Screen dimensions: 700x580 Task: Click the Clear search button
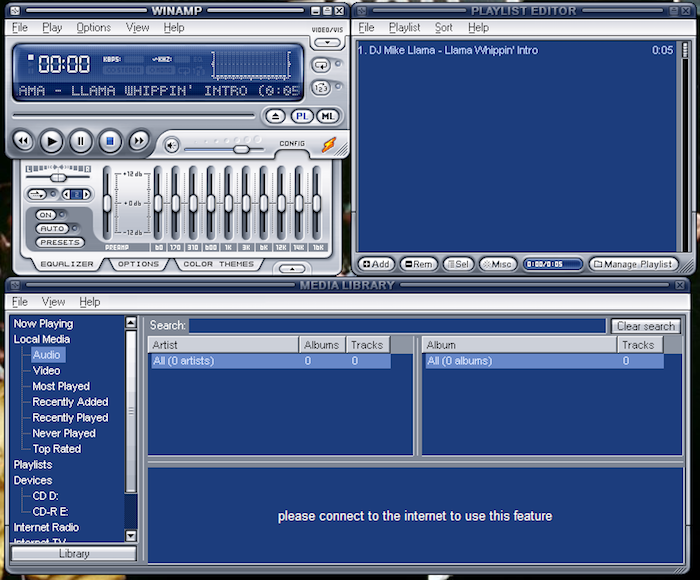646,326
